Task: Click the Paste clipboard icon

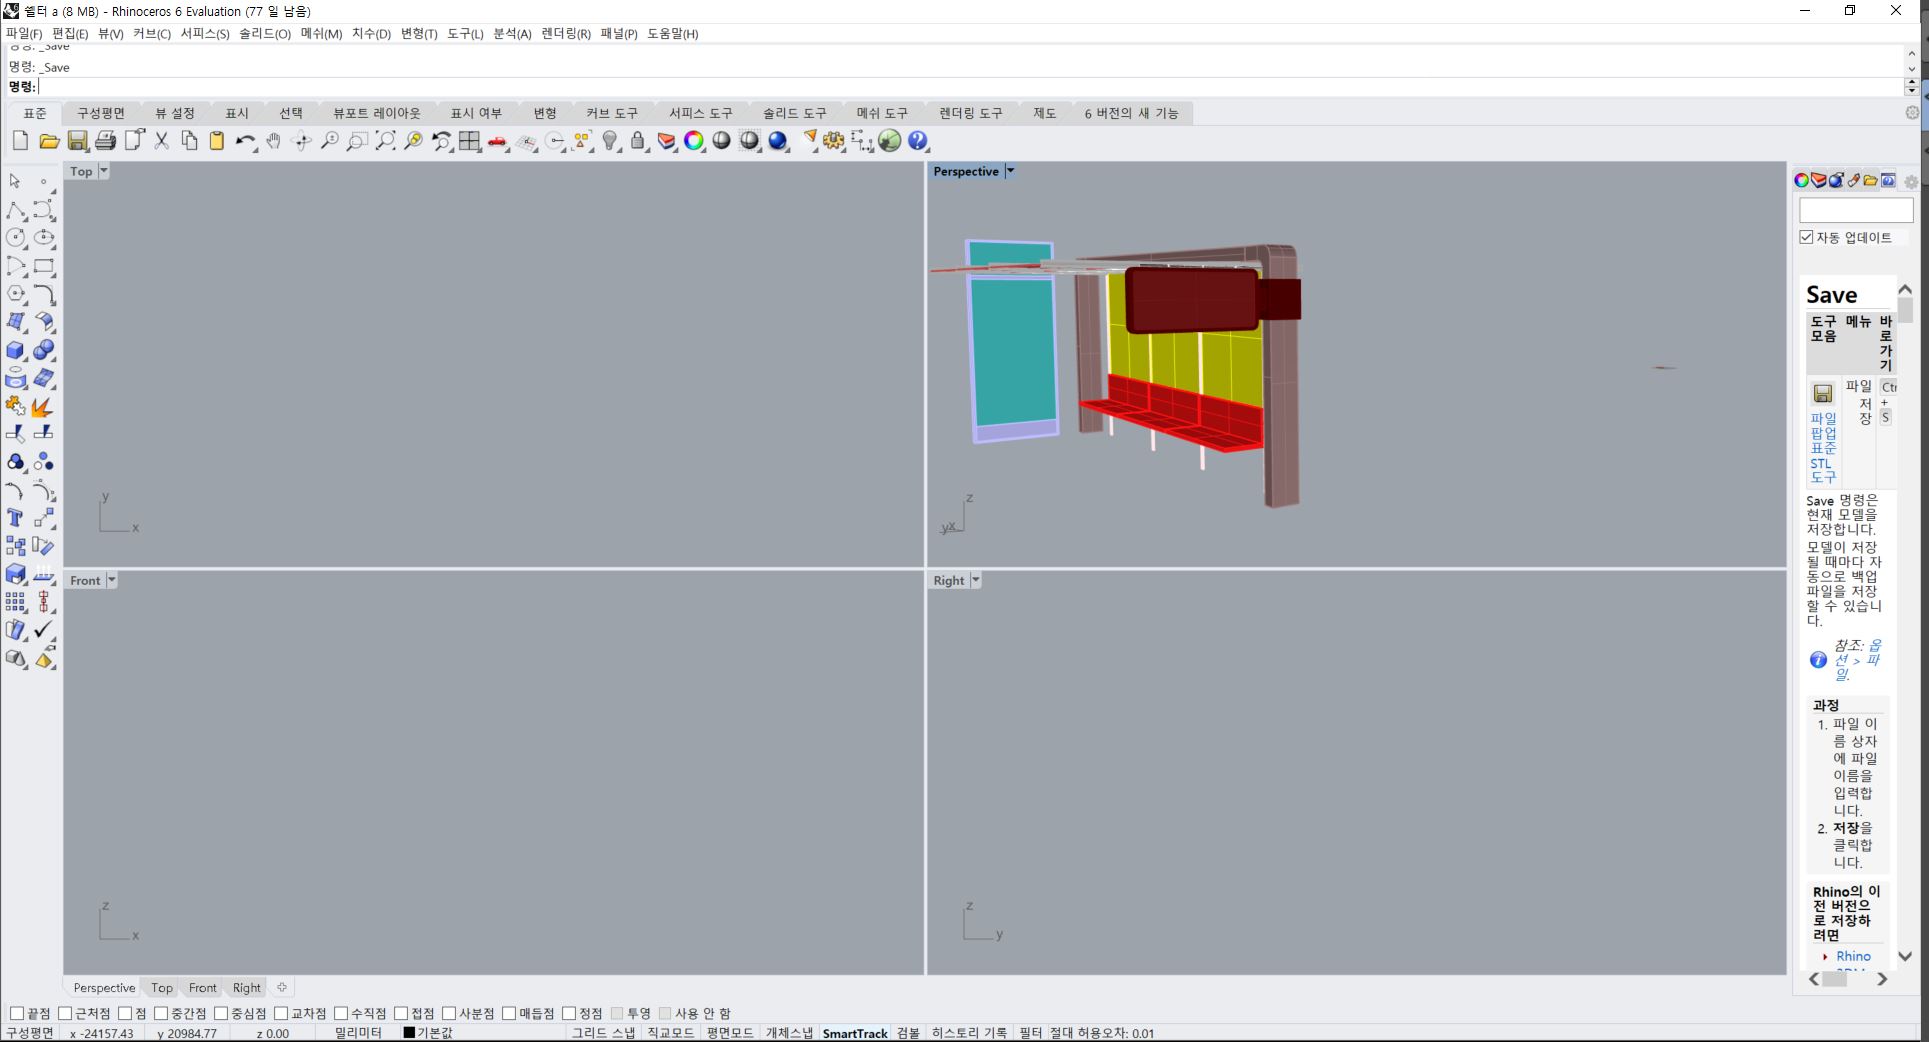Action: pos(217,141)
